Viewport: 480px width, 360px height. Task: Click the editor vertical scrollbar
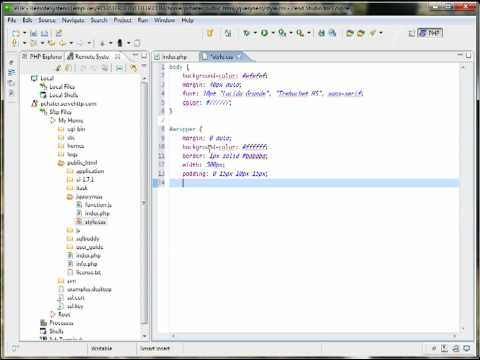pos(463,198)
